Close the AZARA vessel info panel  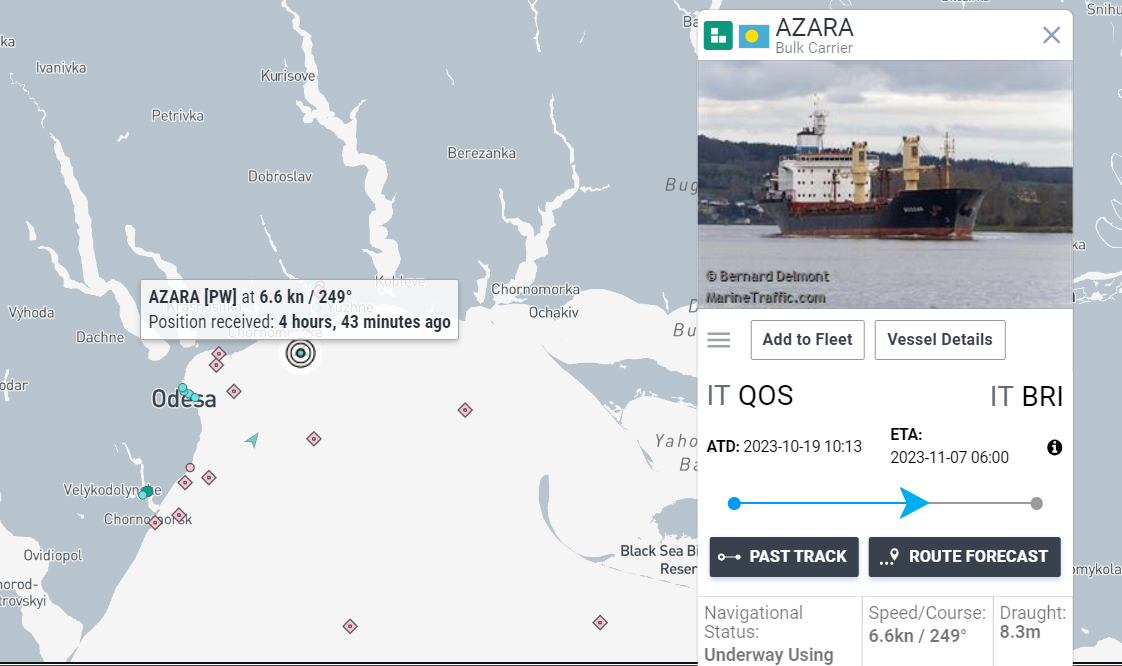point(1051,36)
